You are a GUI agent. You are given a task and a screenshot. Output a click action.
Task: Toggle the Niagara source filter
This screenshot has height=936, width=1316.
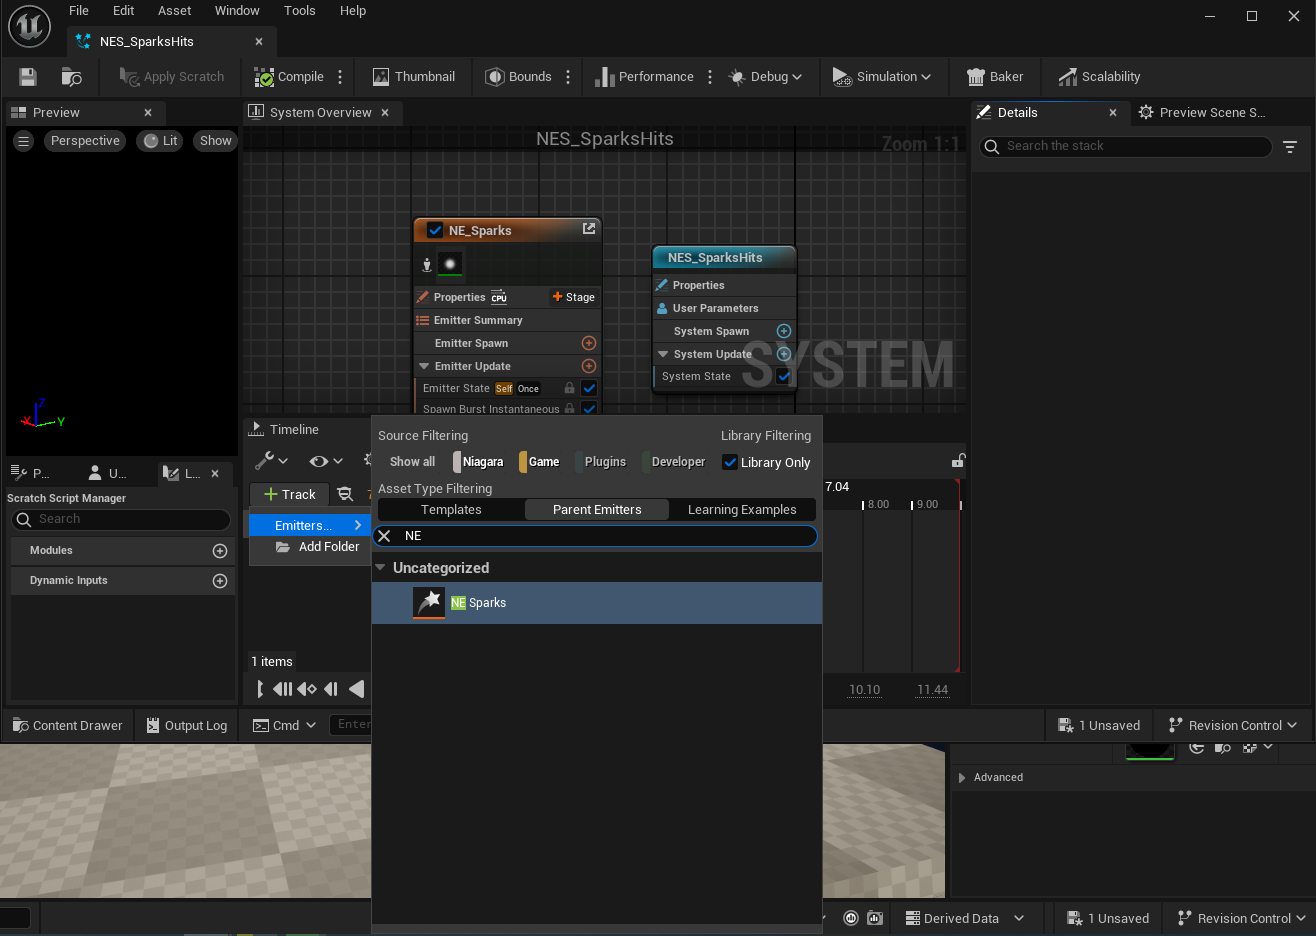click(x=479, y=462)
